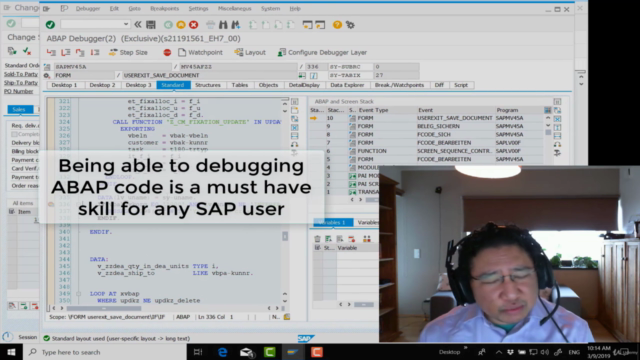Image resolution: width=640 pixels, height=360 pixels.
Task: Open the Miscellaneous menu
Action: click(235, 9)
